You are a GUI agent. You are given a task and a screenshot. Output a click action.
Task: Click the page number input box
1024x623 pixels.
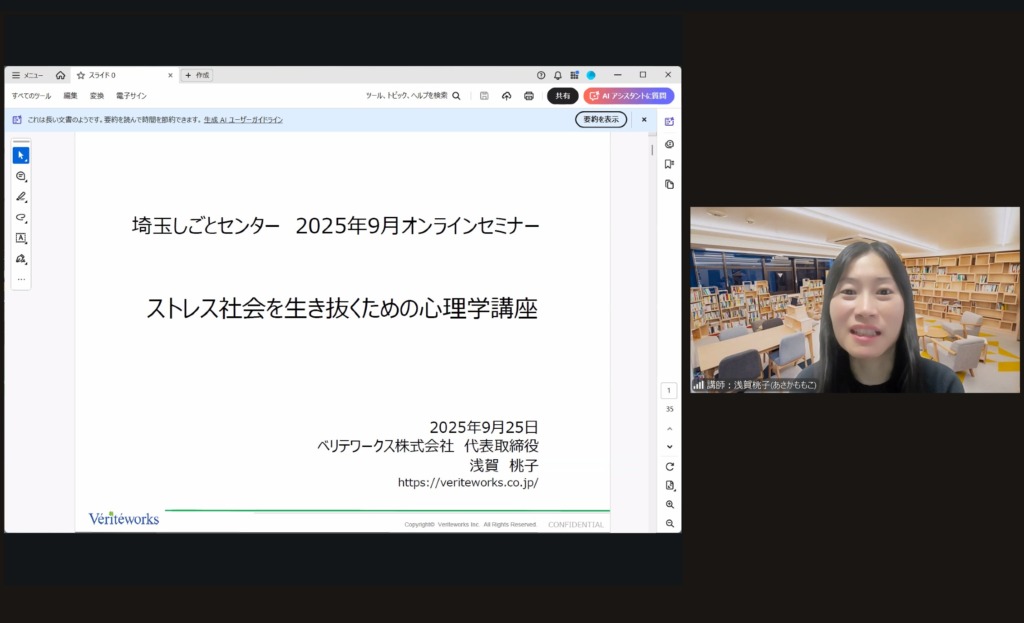pos(669,391)
